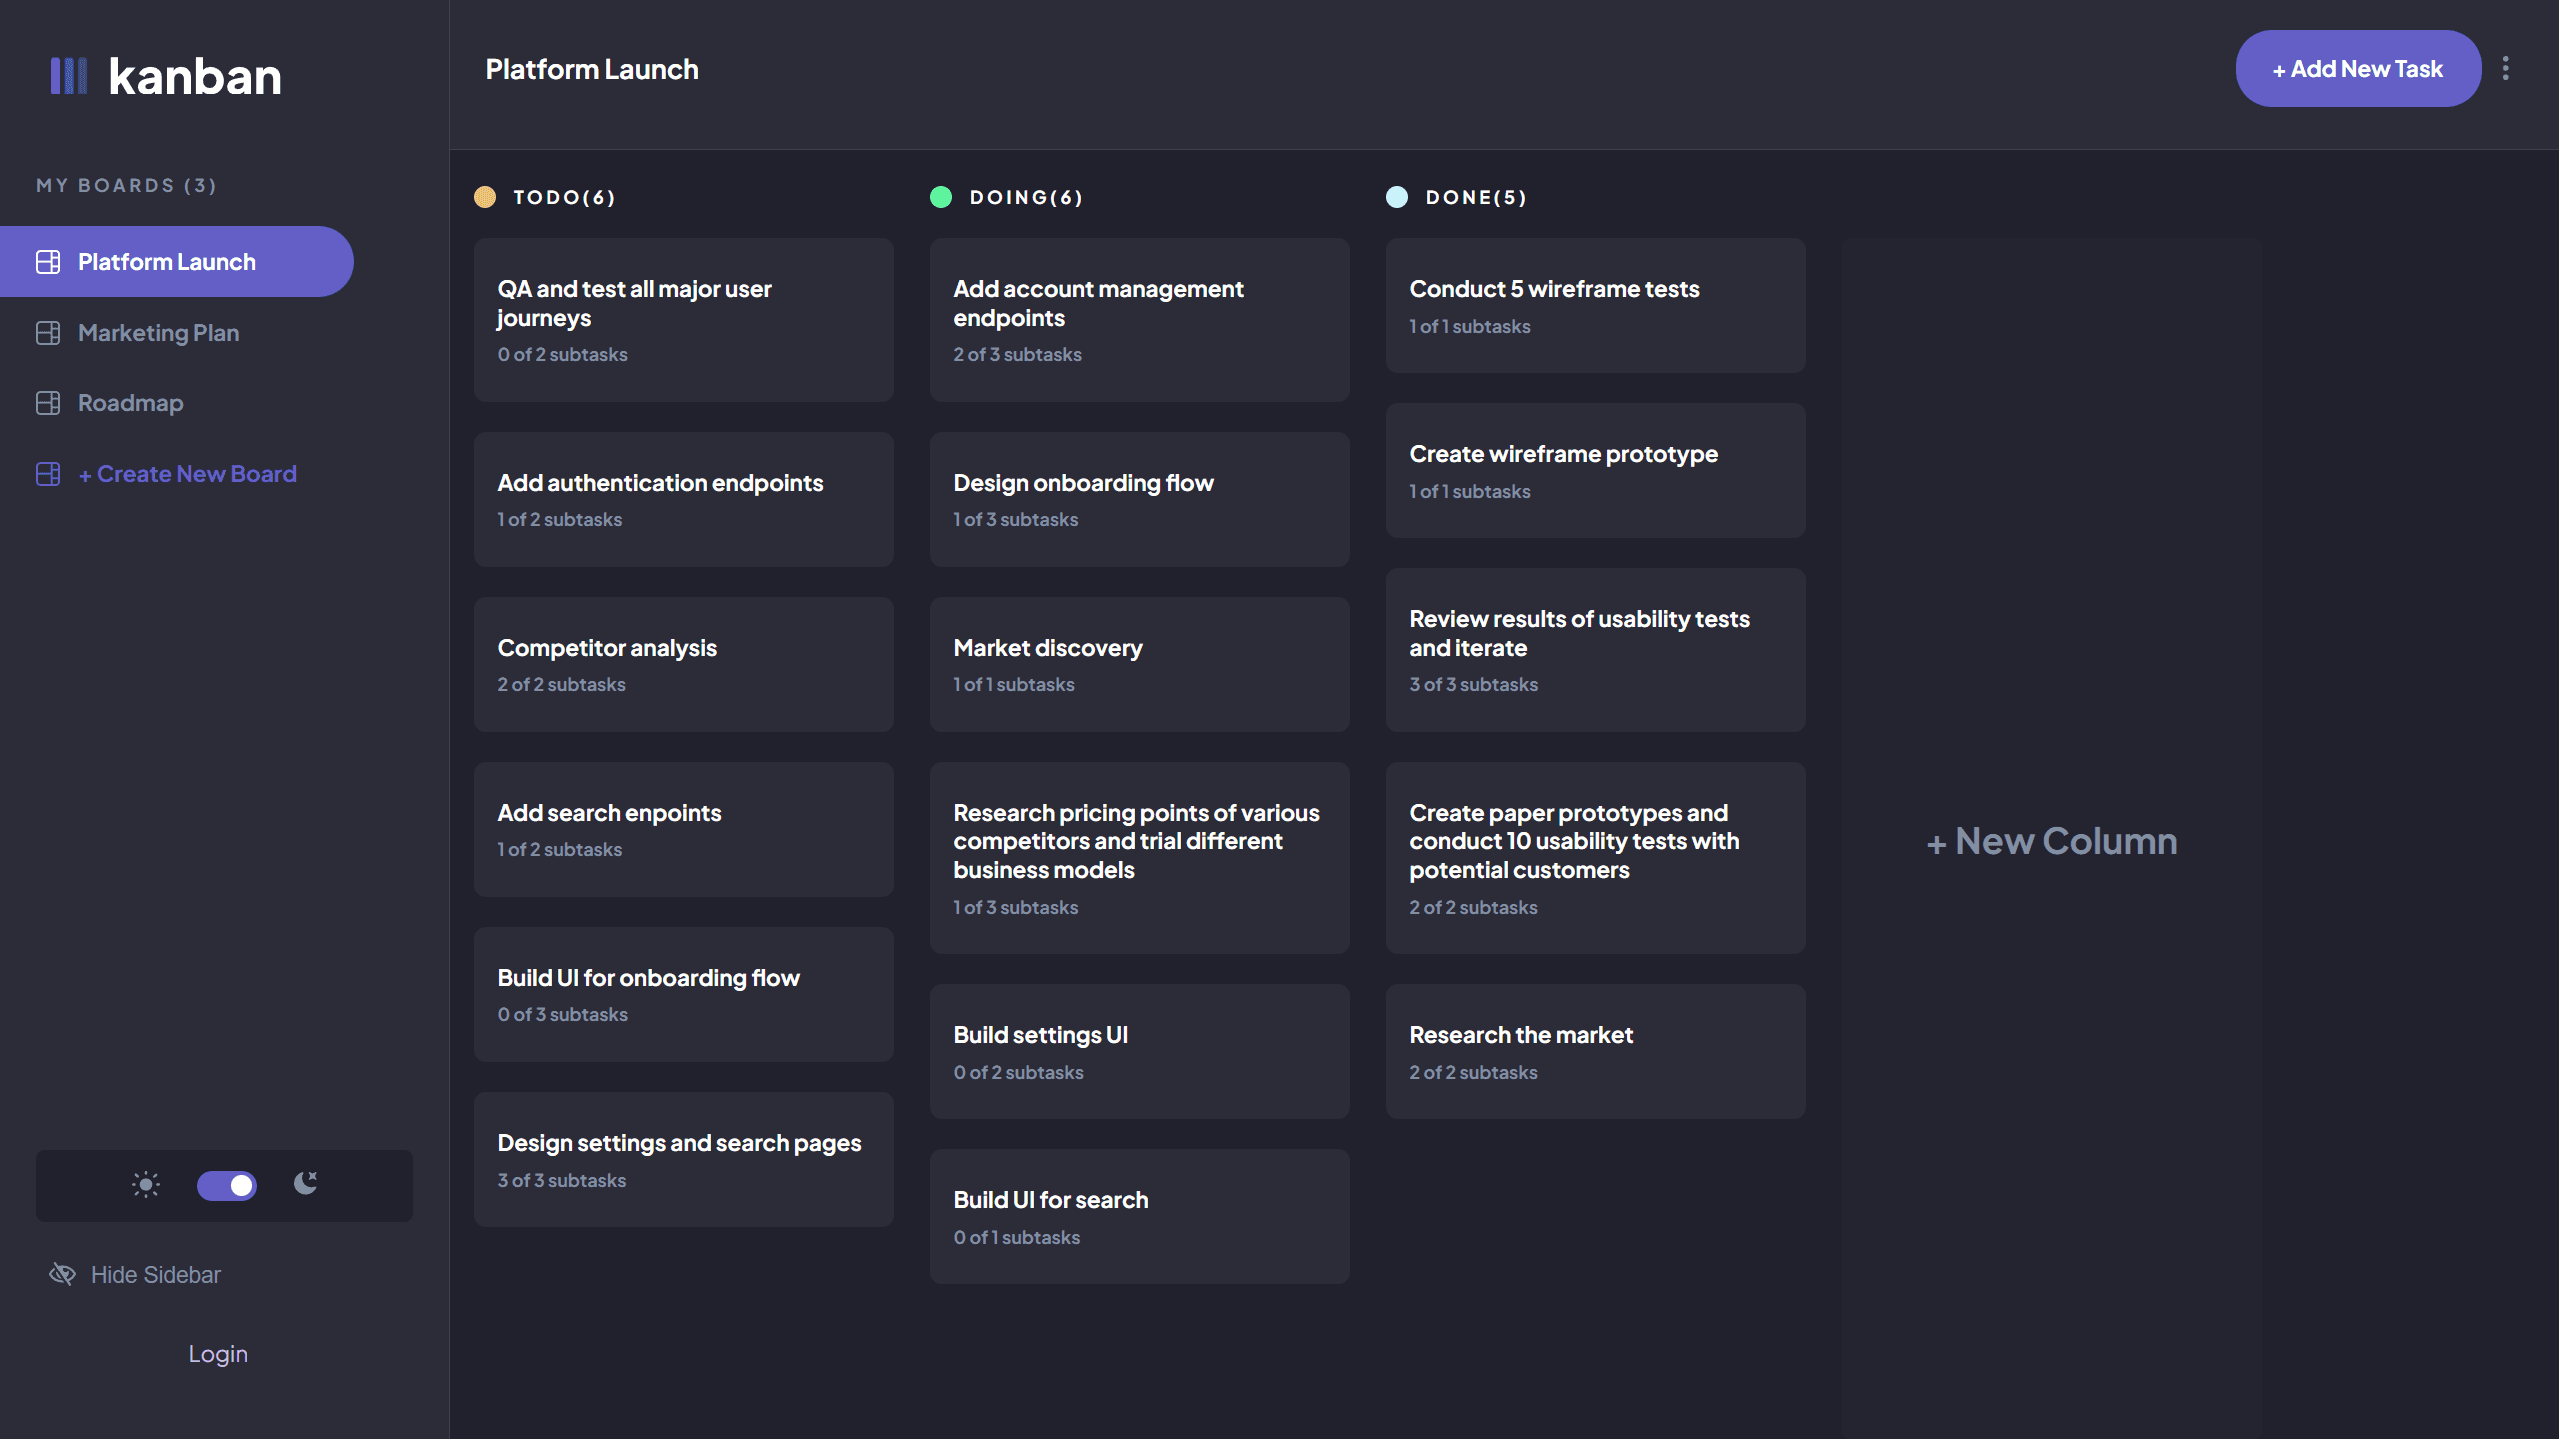Open the Create paper prototypes card

coord(1596,858)
